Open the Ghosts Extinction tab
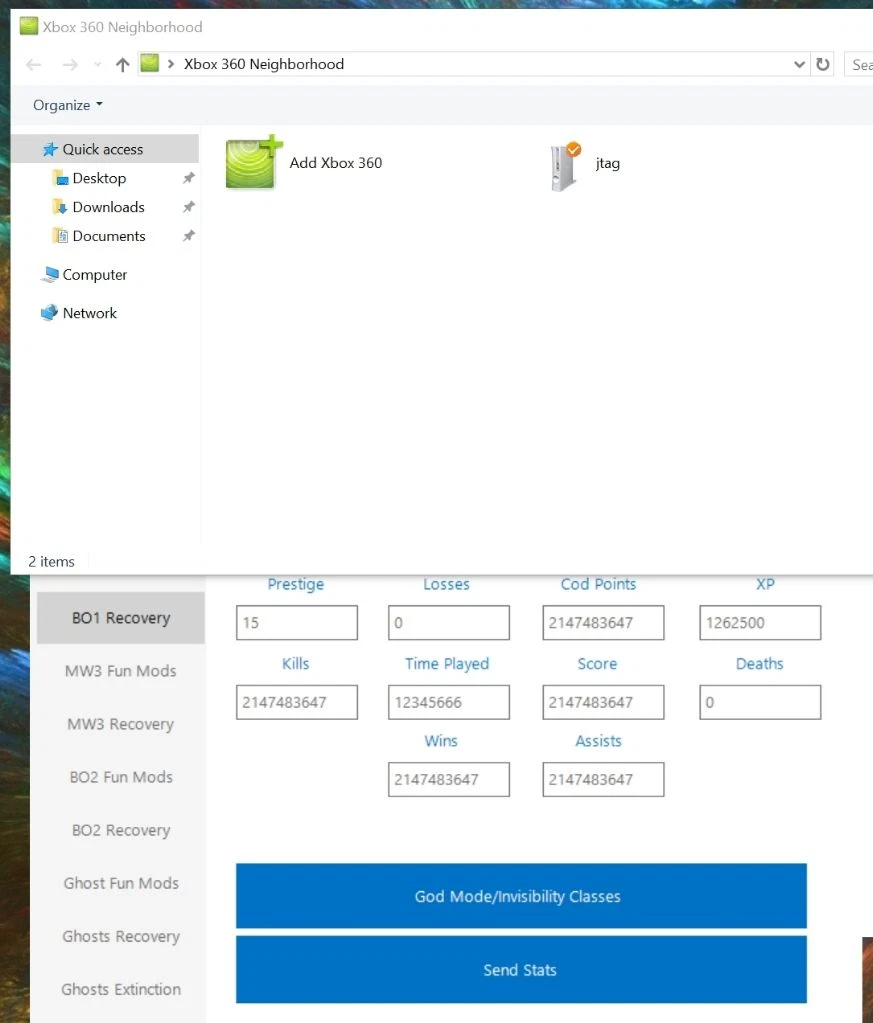This screenshot has width=873, height=1023. tap(121, 989)
